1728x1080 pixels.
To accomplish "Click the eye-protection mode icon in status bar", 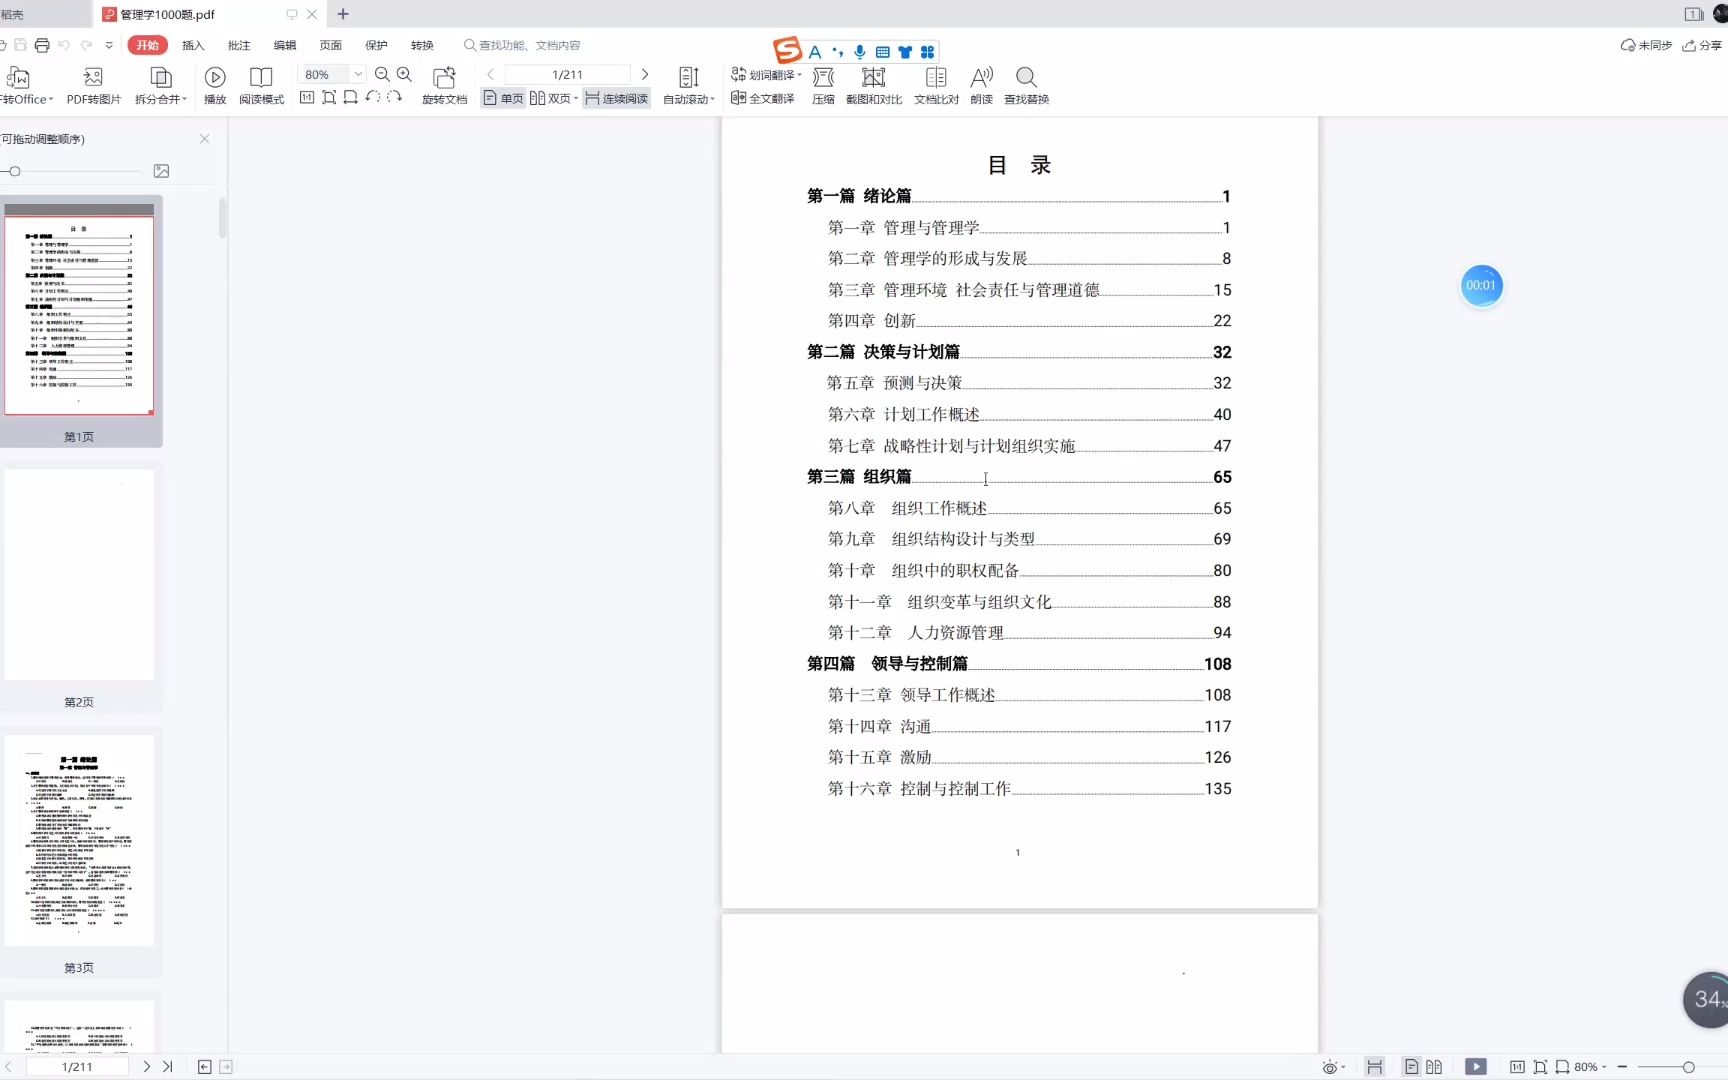I will point(1329,1067).
